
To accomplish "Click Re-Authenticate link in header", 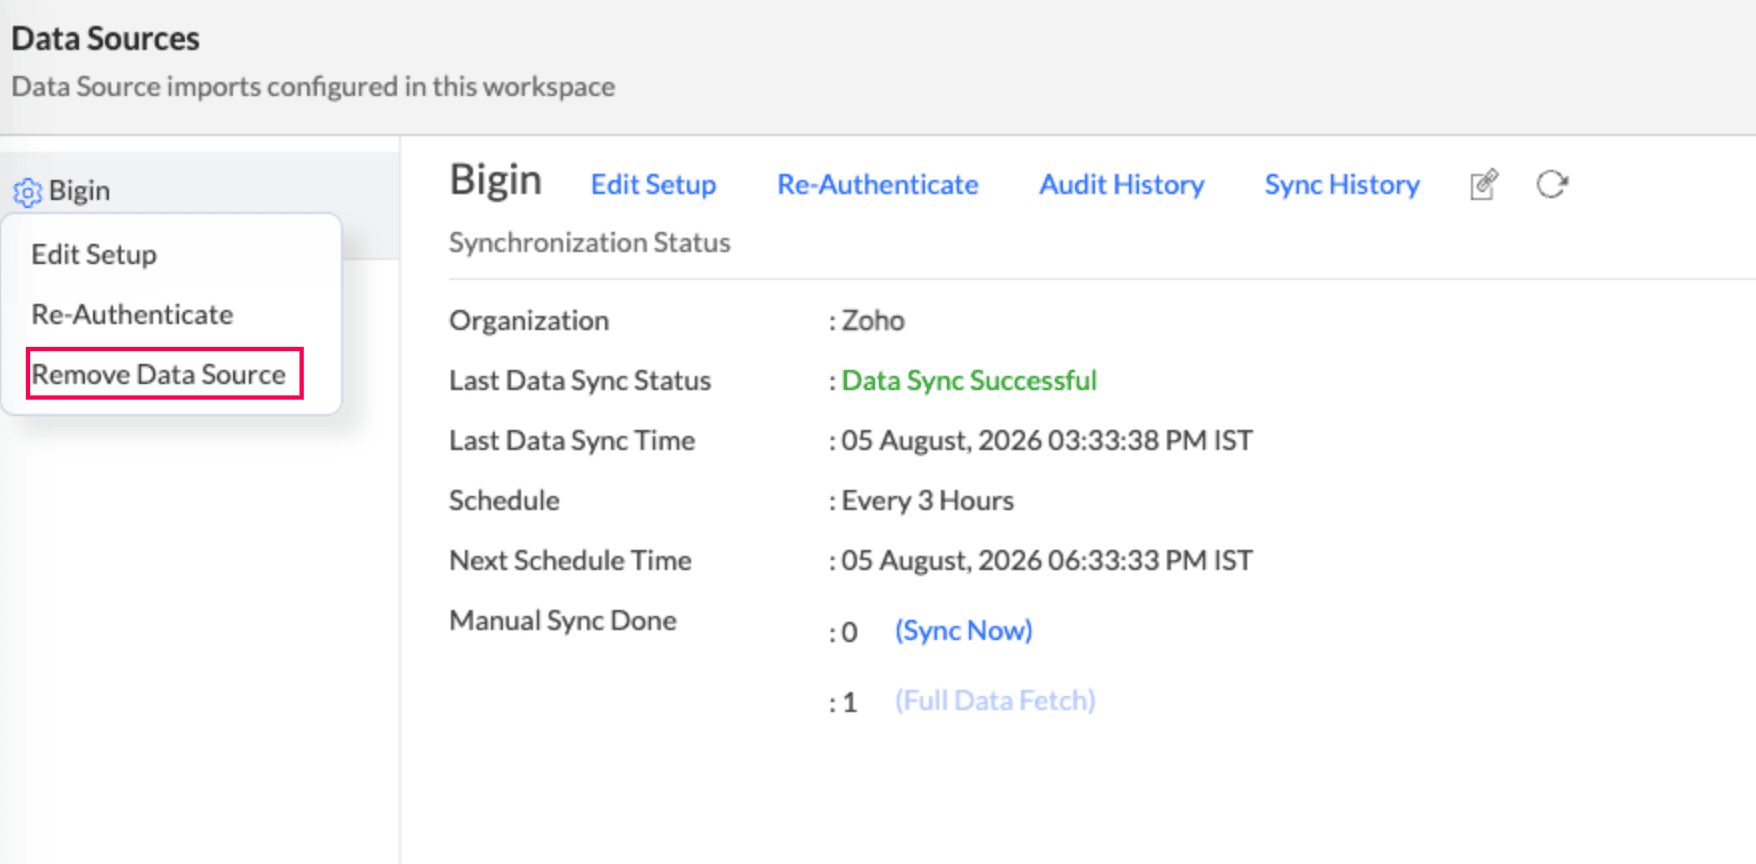I will coord(878,184).
